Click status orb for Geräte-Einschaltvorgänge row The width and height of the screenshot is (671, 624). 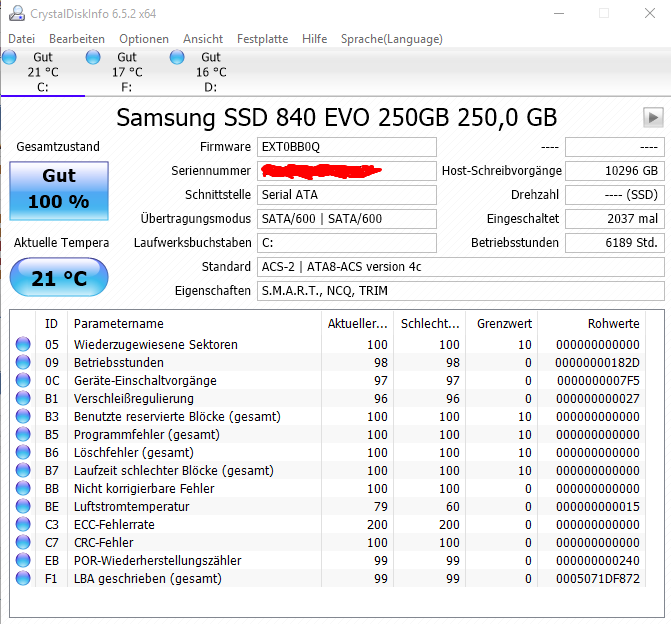click(23, 380)
